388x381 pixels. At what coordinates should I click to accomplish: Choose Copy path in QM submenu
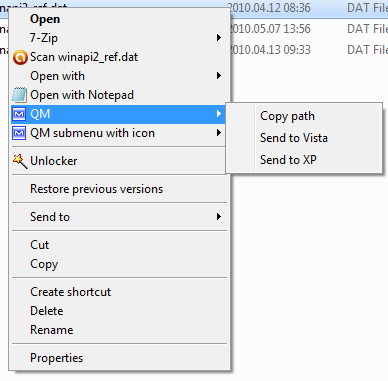pos(287,116)
